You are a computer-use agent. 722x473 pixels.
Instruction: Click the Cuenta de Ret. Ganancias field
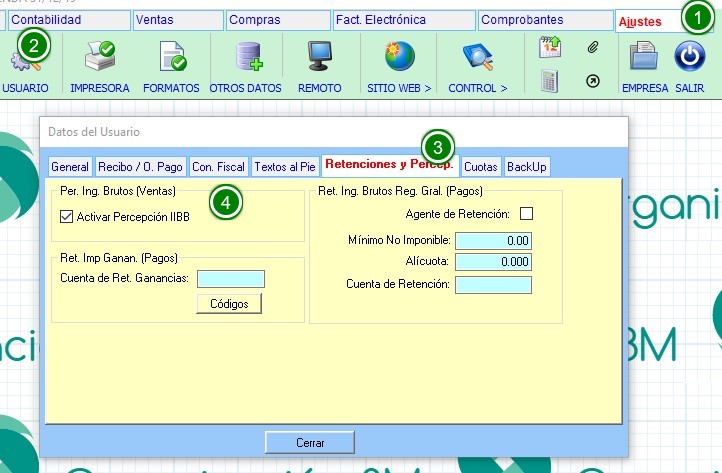tap(231, 279)
